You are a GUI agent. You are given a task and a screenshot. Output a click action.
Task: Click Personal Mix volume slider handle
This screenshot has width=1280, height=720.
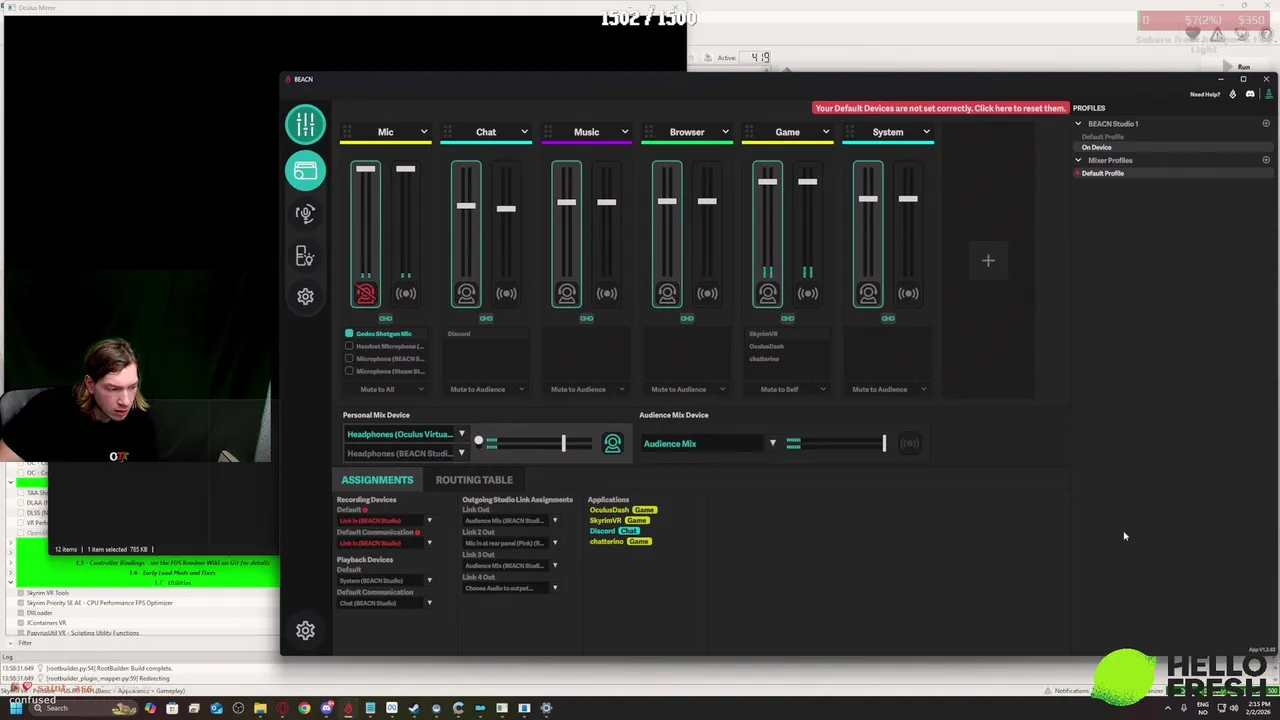point(563,444)
